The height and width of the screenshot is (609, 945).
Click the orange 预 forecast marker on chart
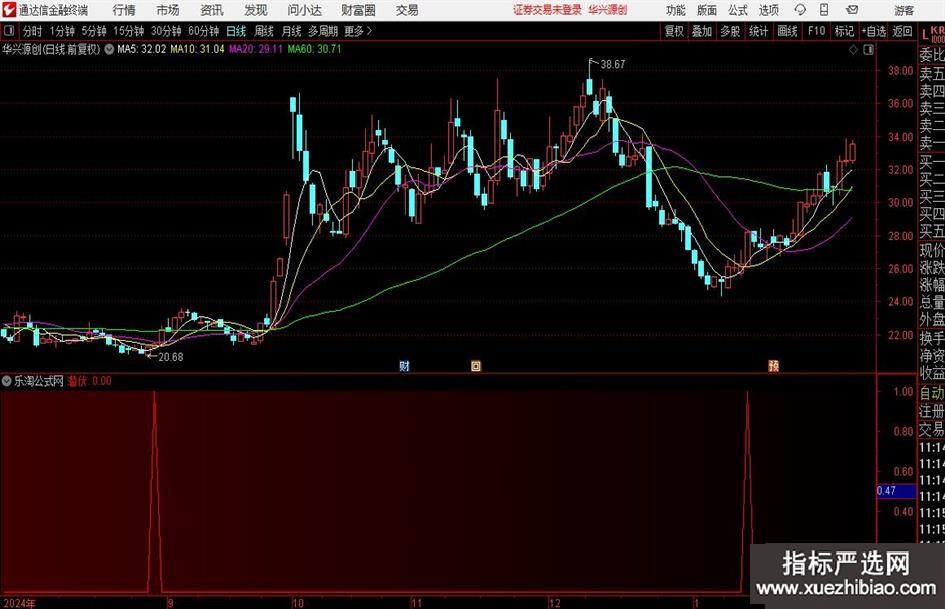773,366
